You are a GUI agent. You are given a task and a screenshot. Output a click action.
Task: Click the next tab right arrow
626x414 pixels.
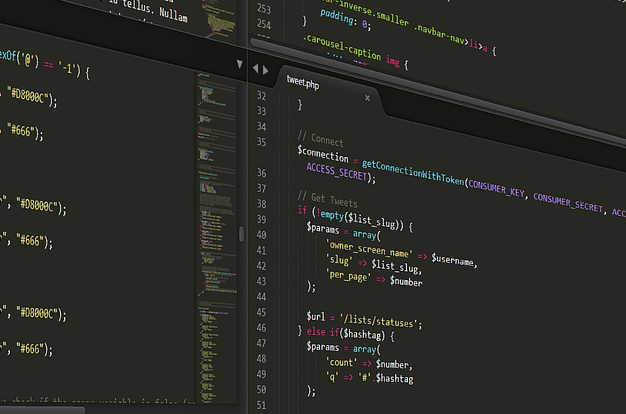[x=265, y=69]
